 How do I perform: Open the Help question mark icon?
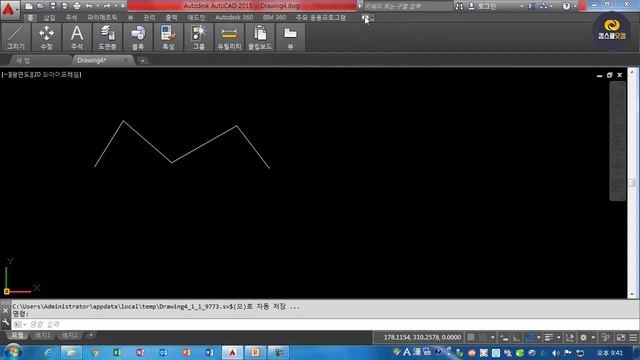[566, 6]
